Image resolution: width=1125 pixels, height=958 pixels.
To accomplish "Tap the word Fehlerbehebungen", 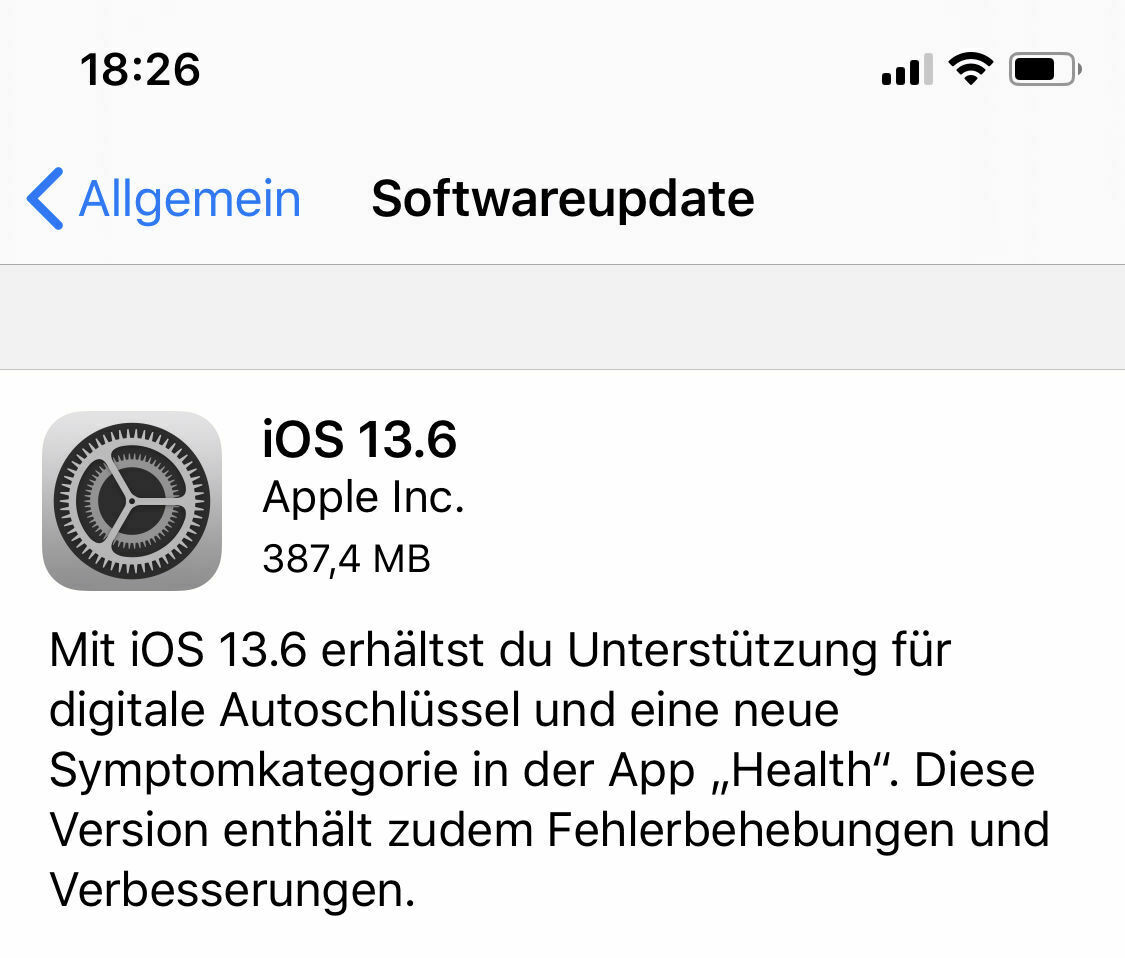I will 750,830.
